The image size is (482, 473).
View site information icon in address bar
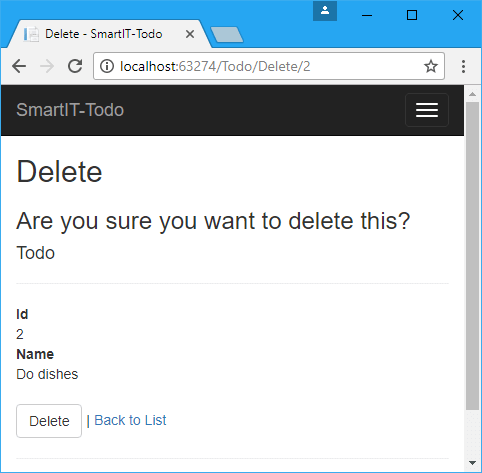point(107,66)
